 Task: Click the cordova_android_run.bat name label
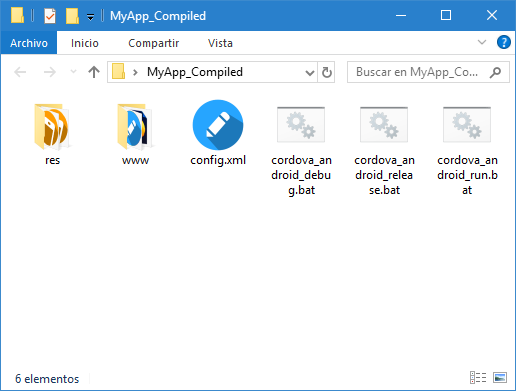tap(467, 175)
